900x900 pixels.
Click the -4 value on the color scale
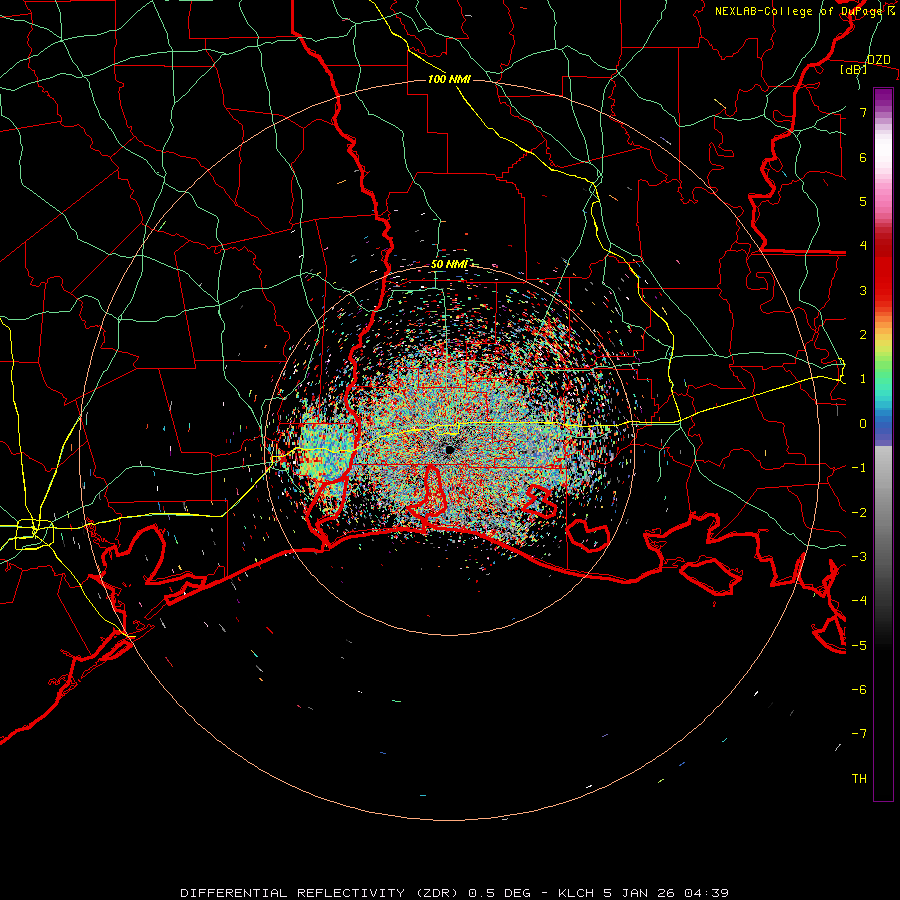[x=859, y=600]
